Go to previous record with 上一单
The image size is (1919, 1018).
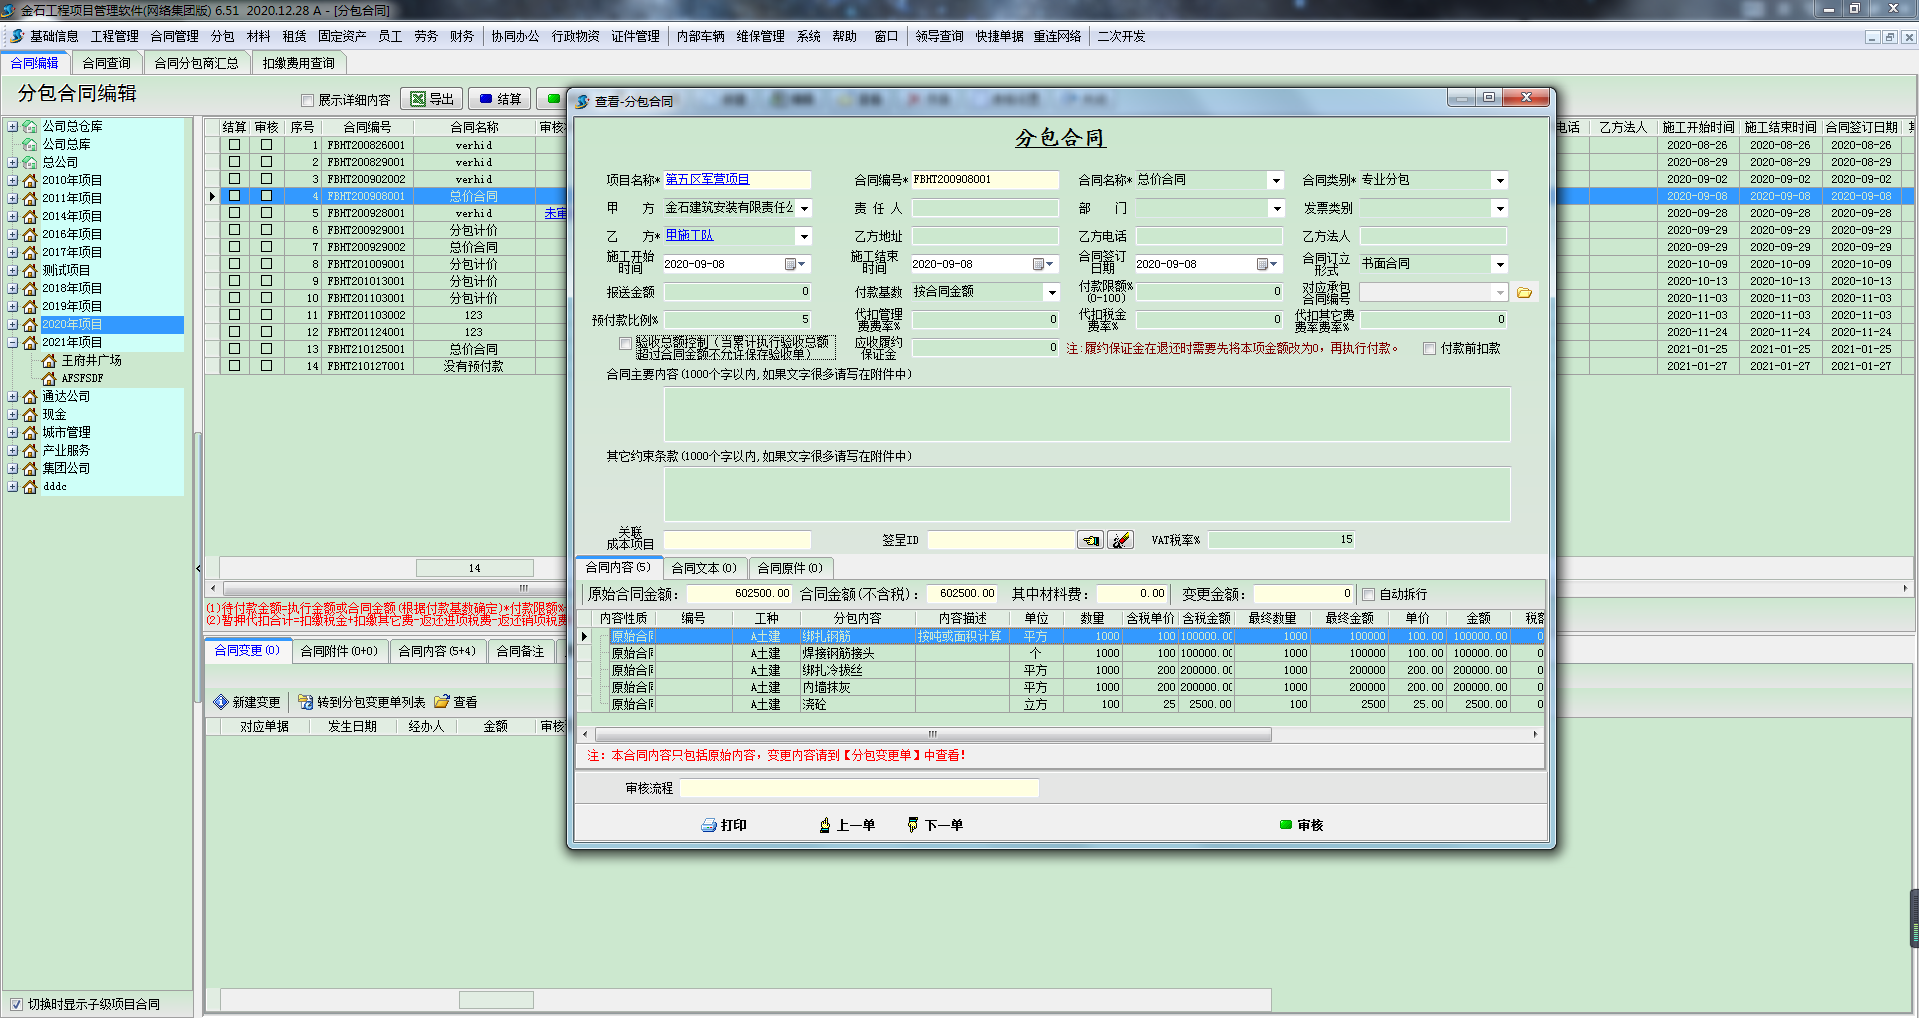click(846, 825)
